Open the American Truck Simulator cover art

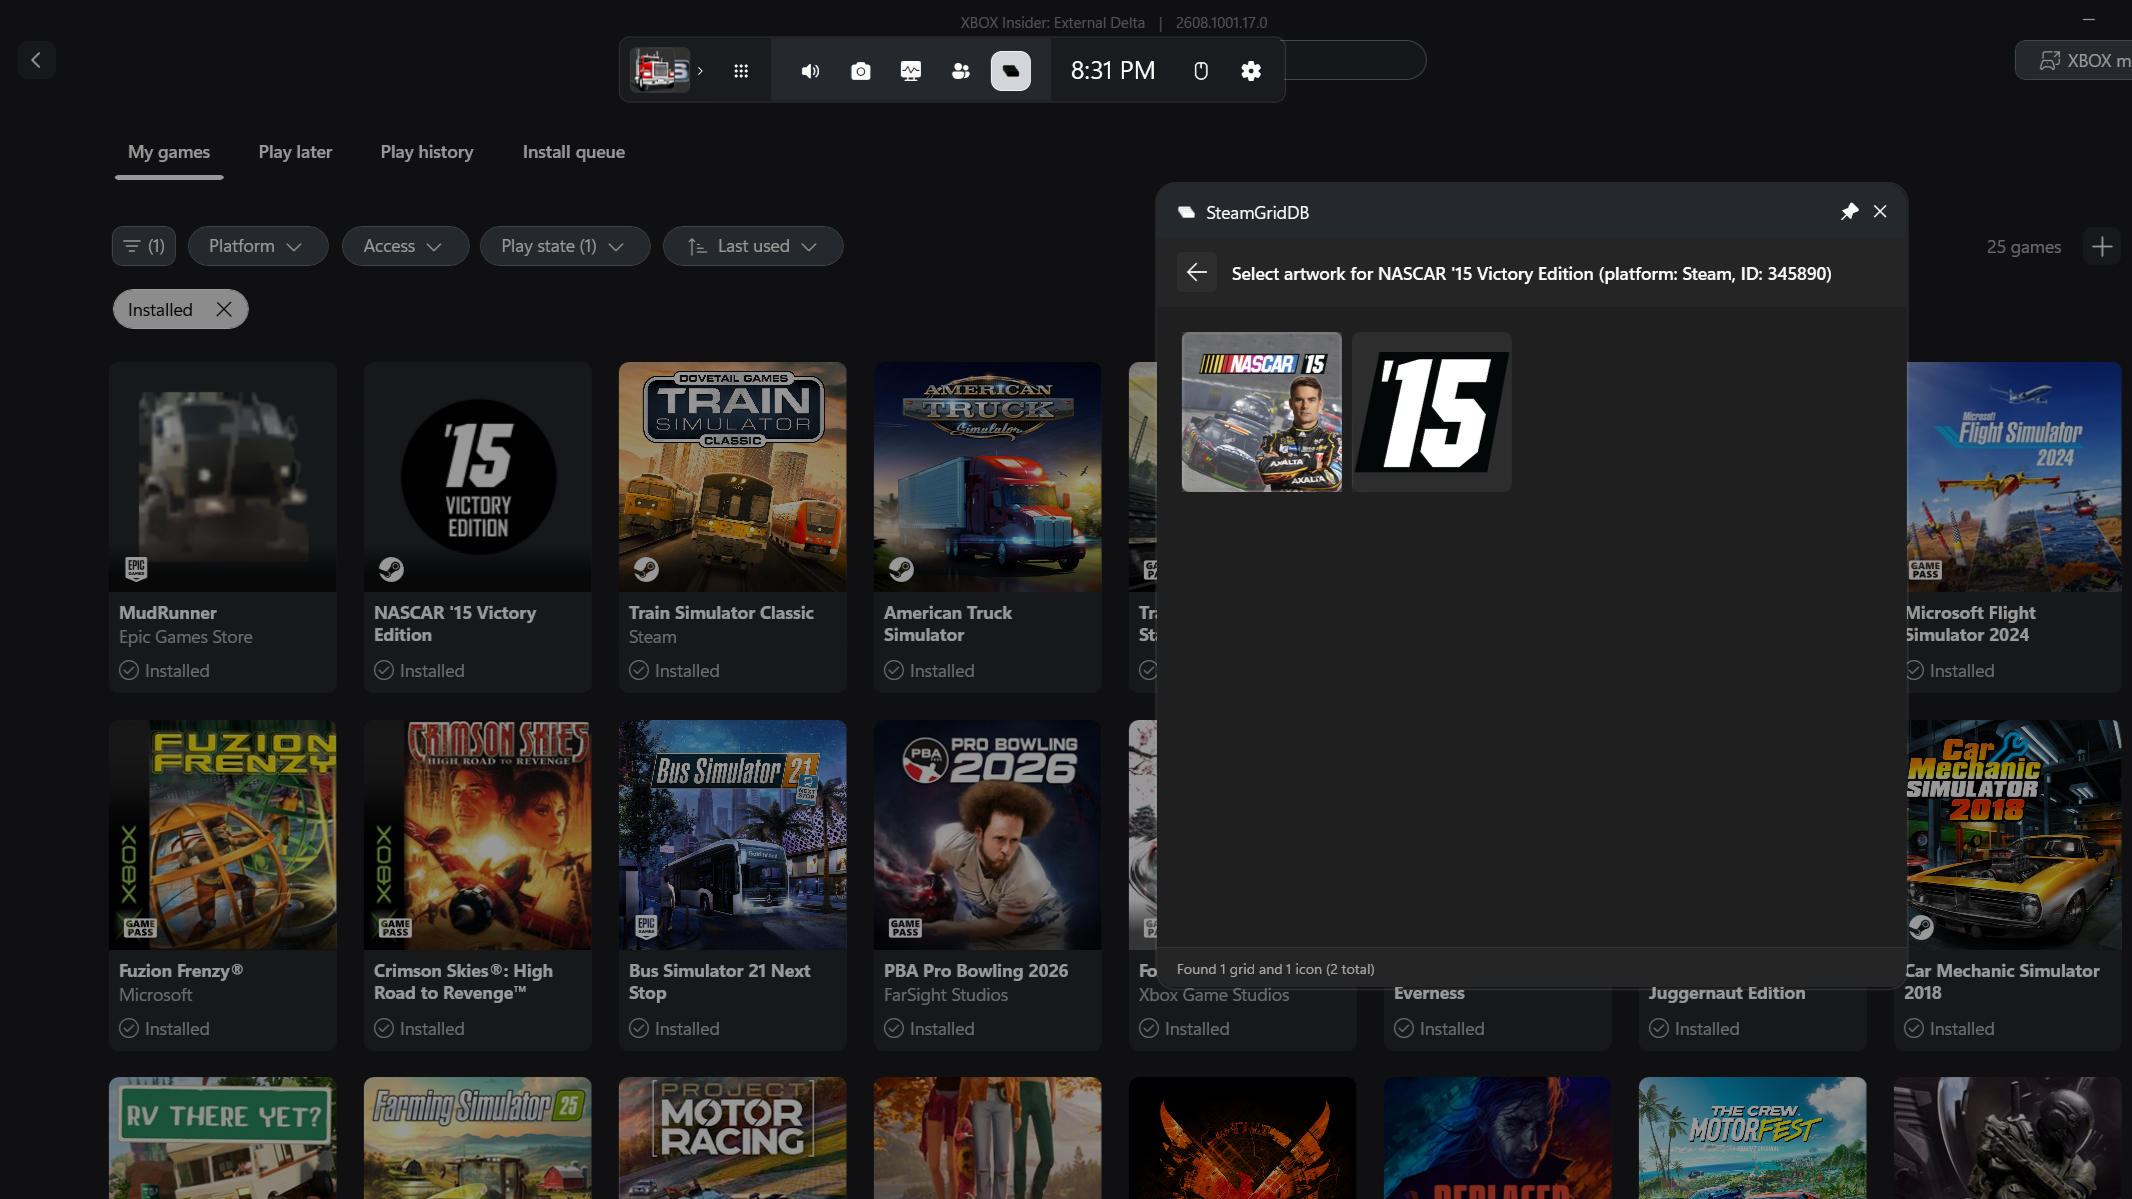coord(988,477)
